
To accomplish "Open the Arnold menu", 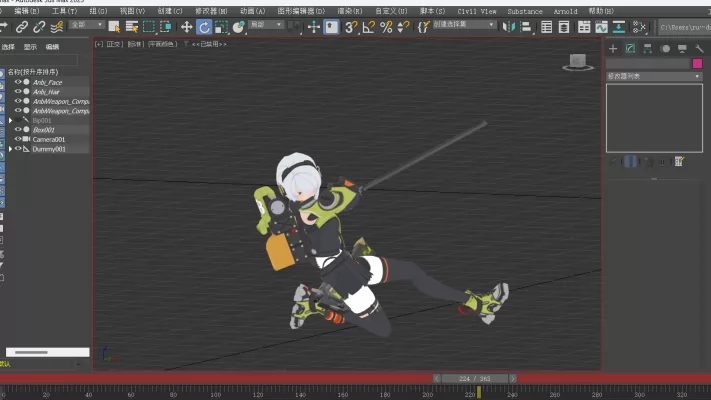I will pyautogui.click(x=565, y=11).
